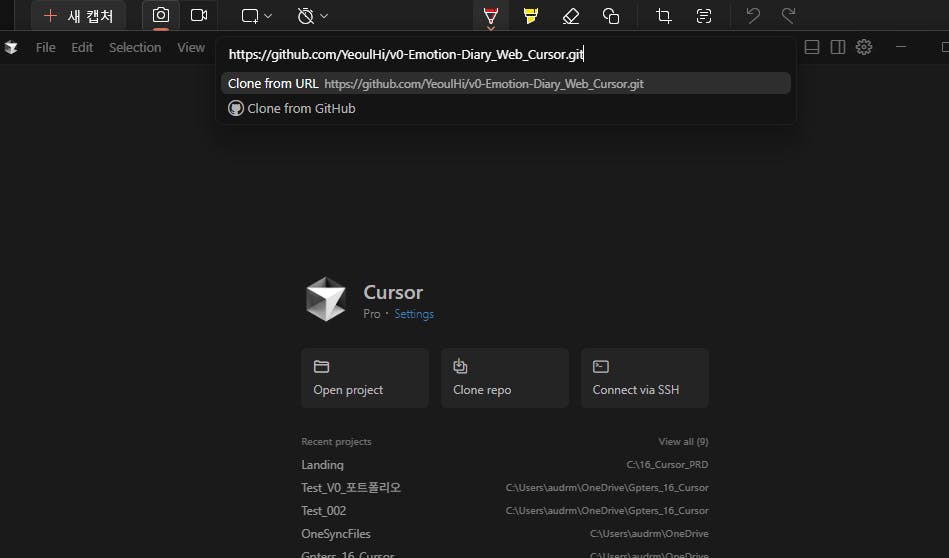Undo the last annotation
This screenshot has width=949, height=558.
click(753, 16)
